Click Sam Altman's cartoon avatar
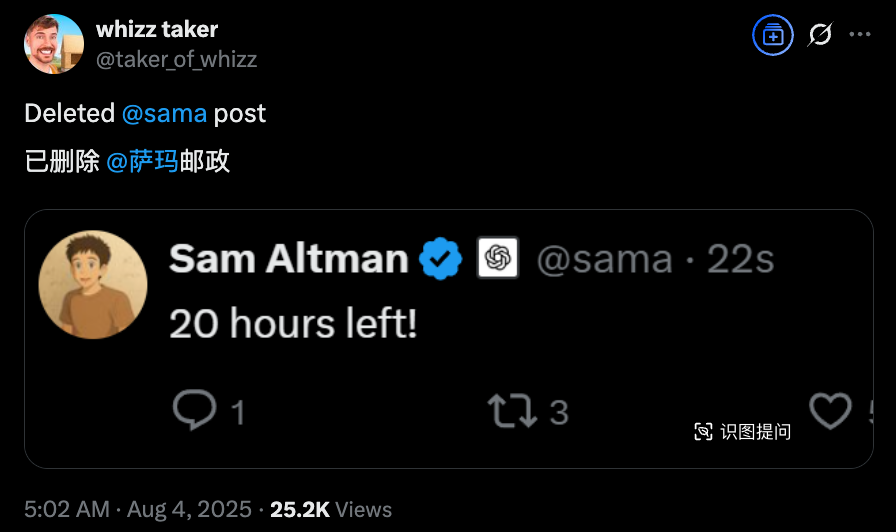 pos(93,285)
